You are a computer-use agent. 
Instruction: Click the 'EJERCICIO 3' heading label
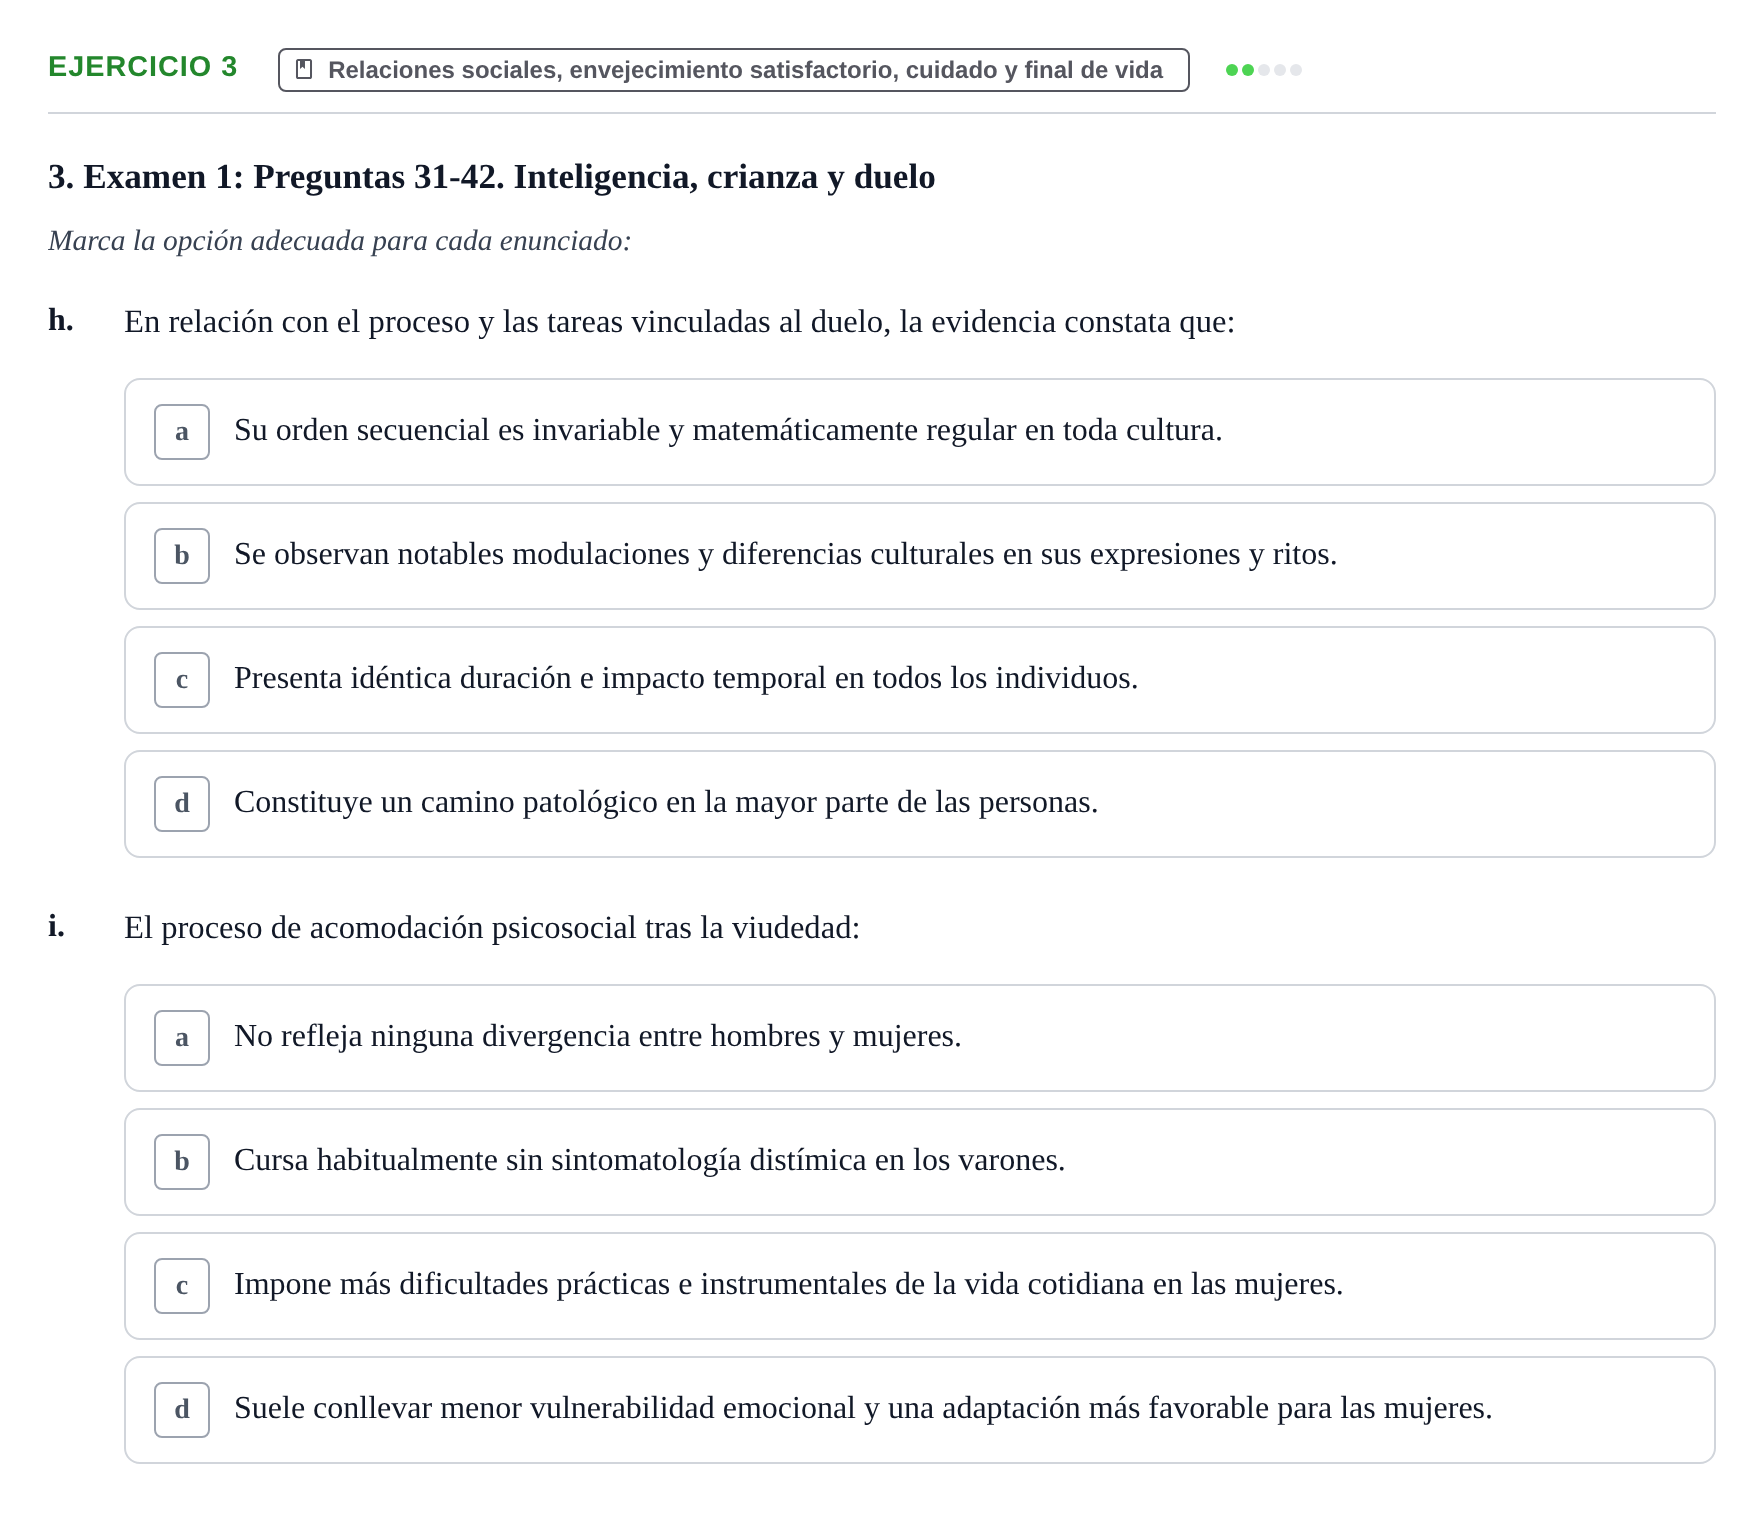[143, 67]
